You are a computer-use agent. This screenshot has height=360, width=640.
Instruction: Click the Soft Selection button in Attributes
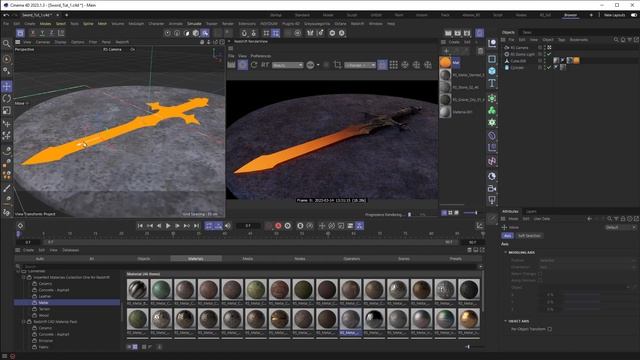tap(529, 236)
